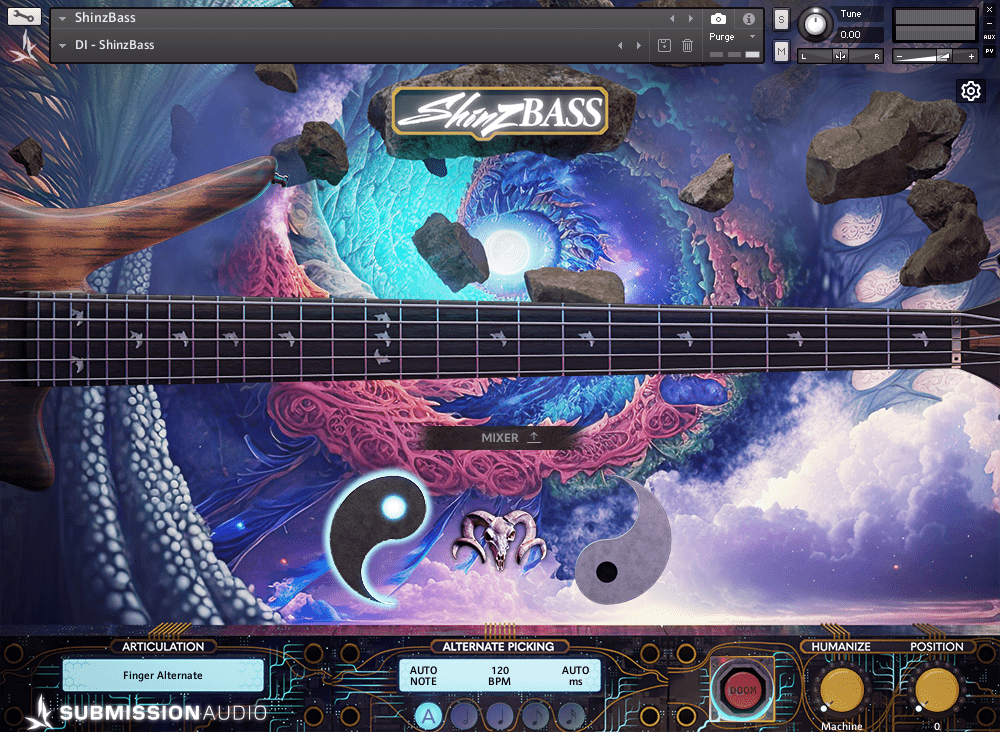Select the eighth note alternate picking icon

point(535,716)
